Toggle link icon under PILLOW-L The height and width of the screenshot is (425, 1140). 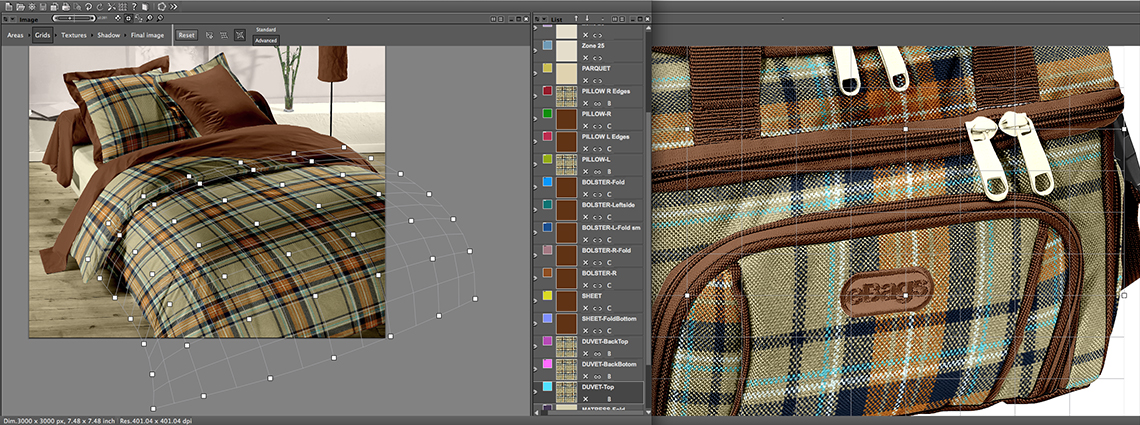coord(598,171)
